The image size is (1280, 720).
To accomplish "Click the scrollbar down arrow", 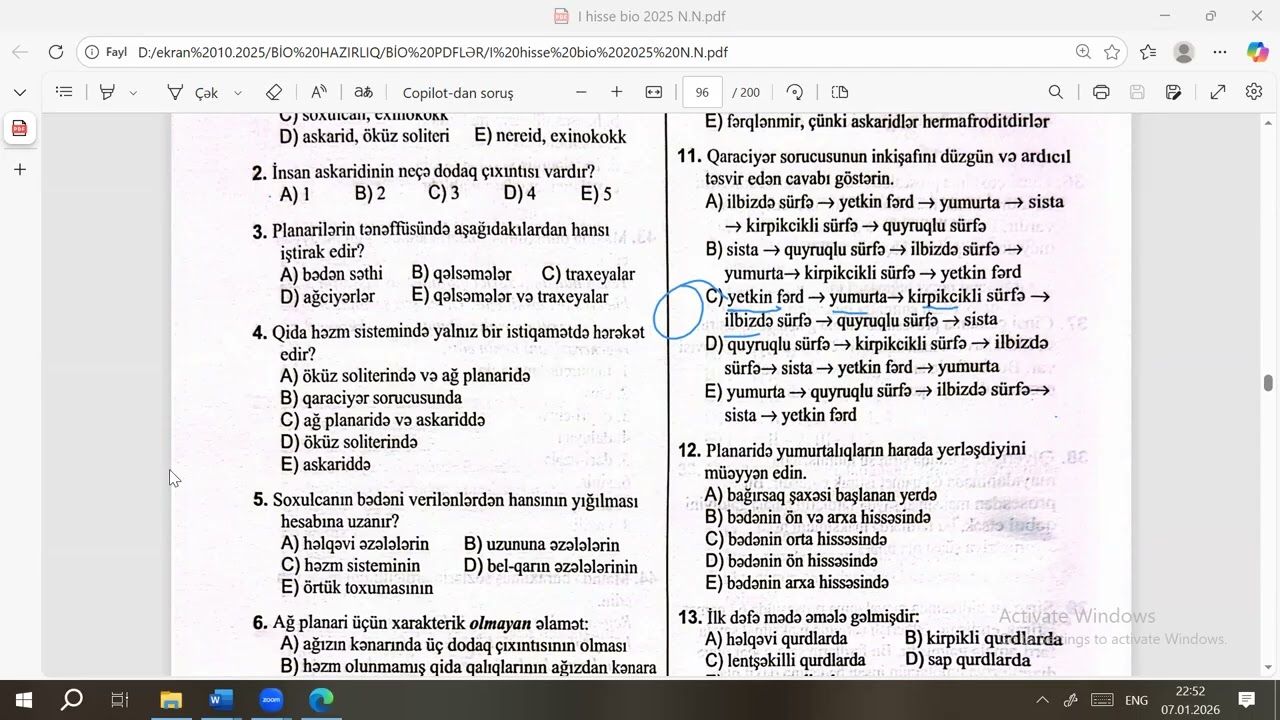I will pos(1269,667).
